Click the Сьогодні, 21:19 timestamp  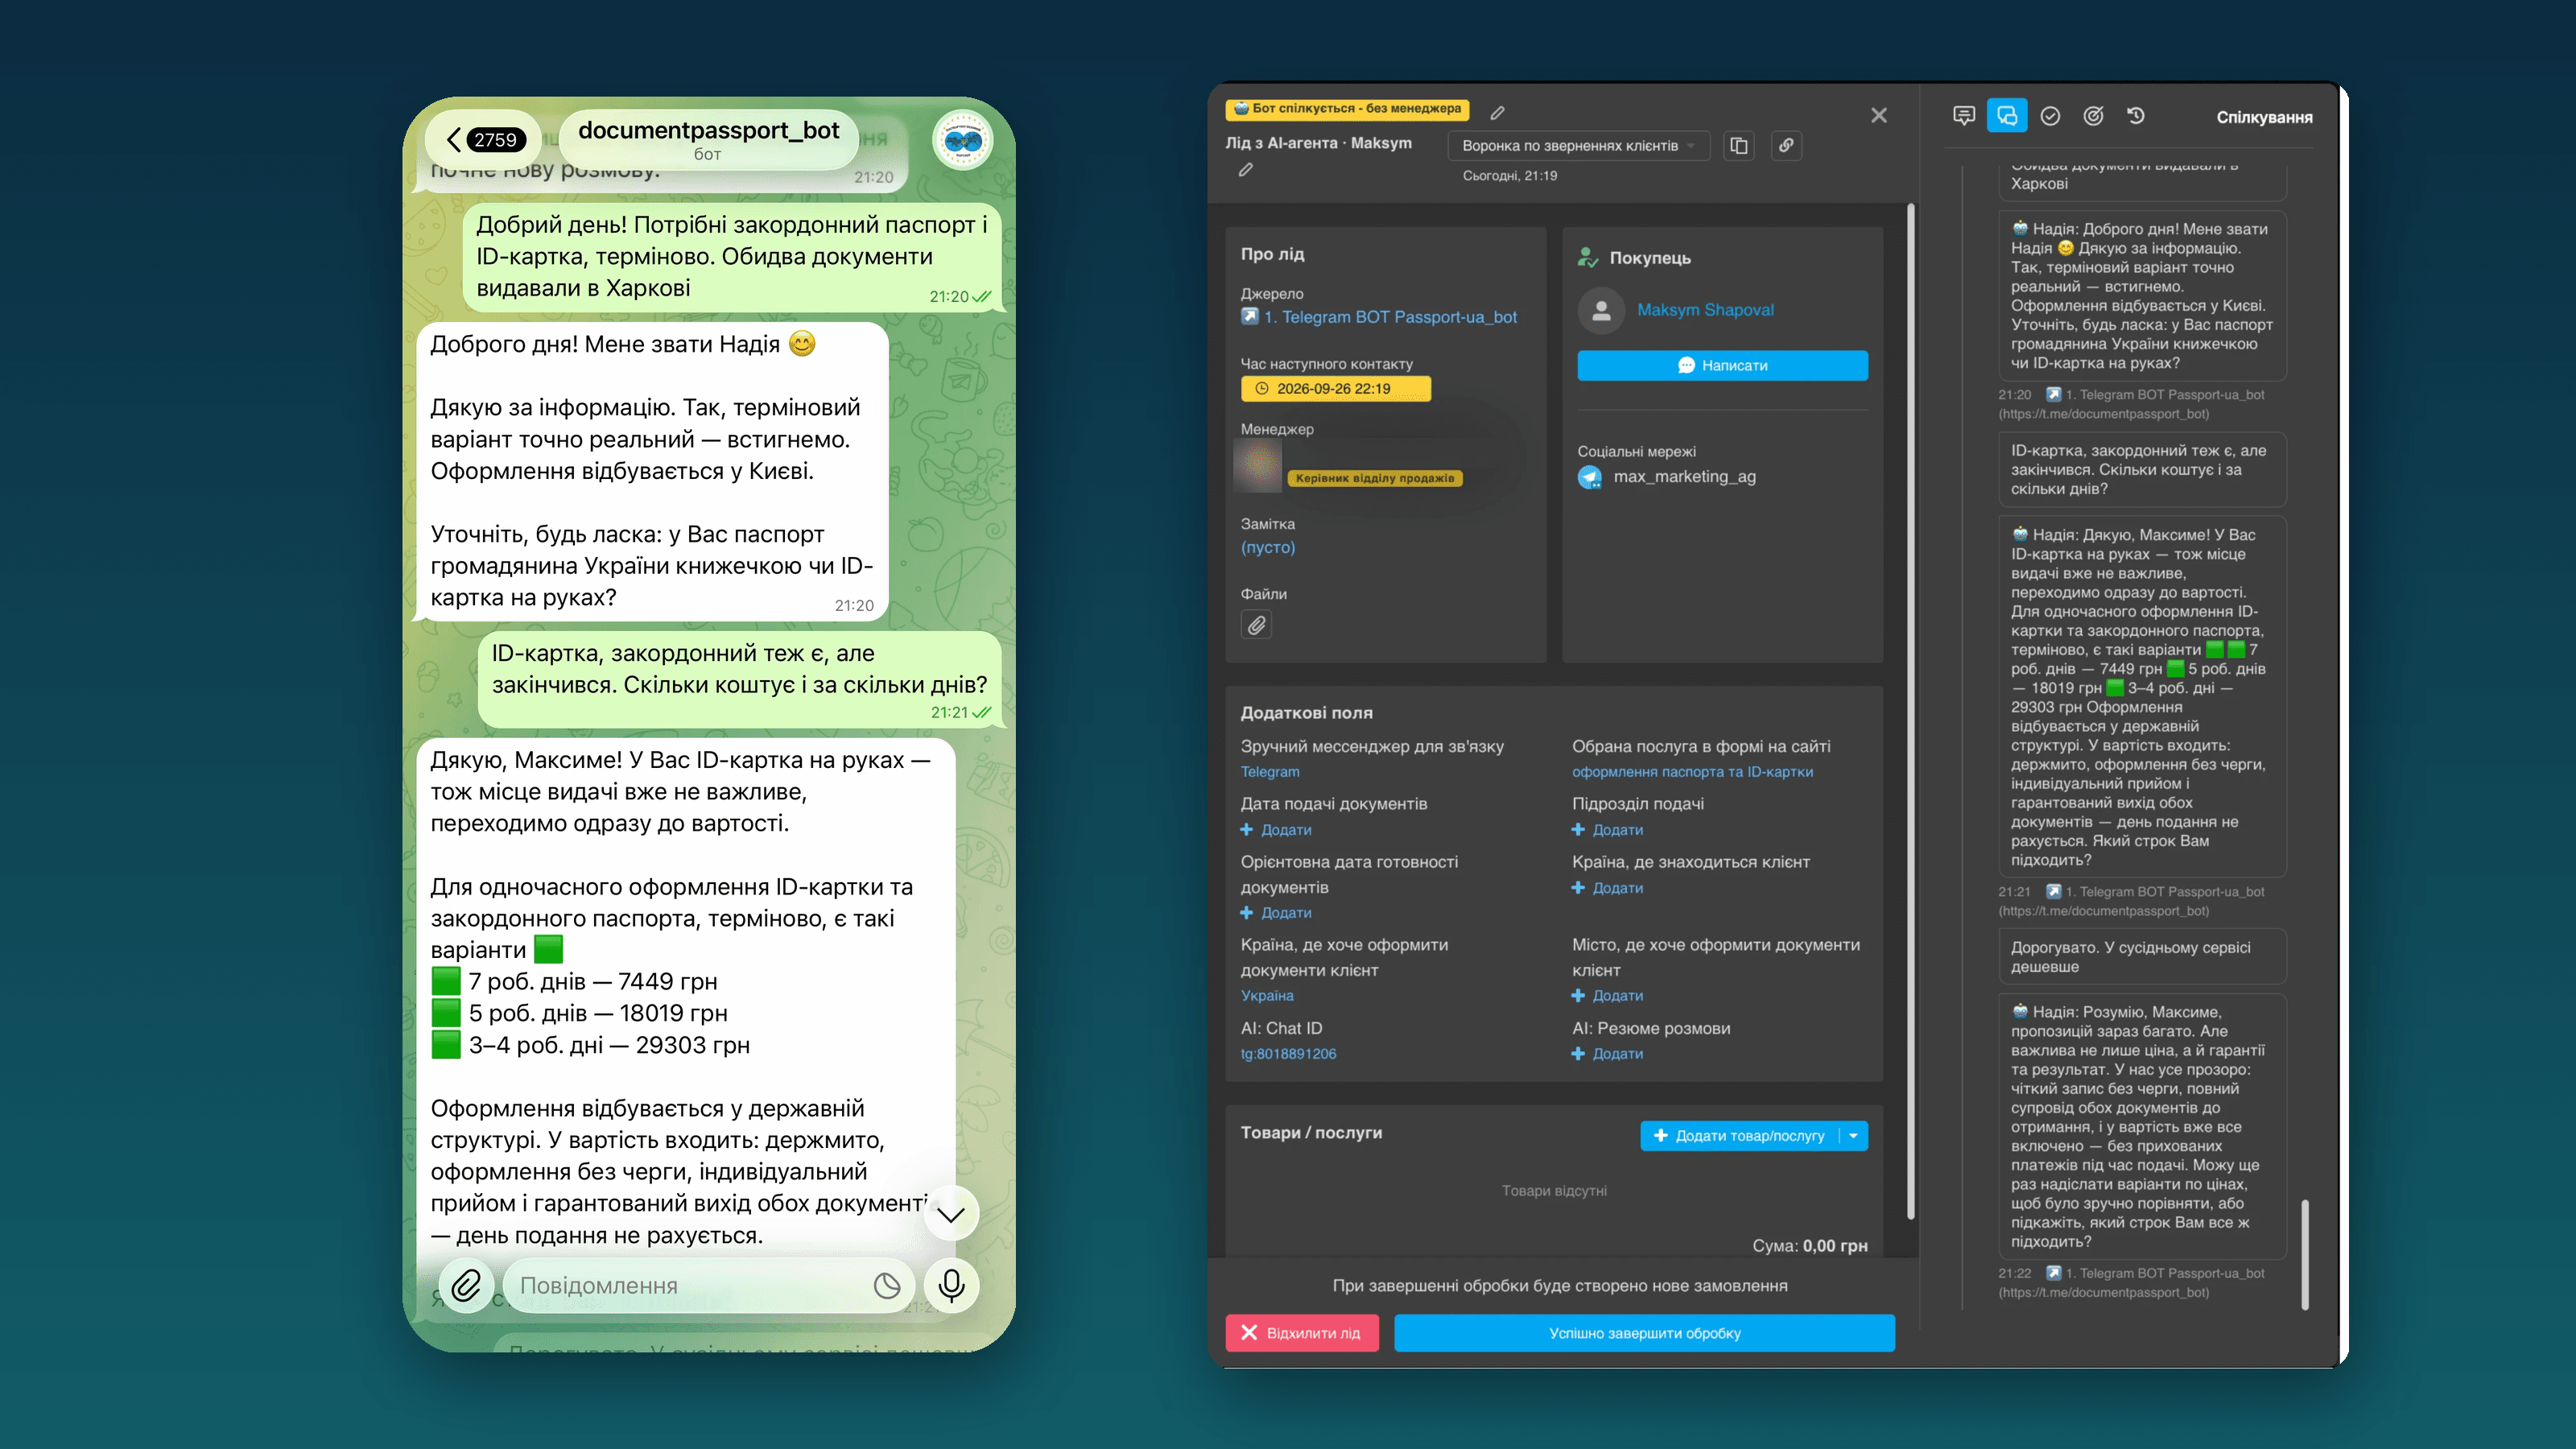tap(1509, 176)
